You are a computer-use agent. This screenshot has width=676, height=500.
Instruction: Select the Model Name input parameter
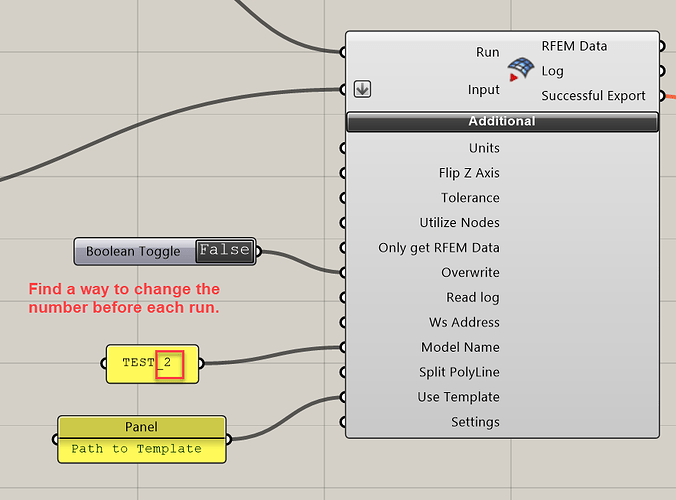tap(460, 348)
